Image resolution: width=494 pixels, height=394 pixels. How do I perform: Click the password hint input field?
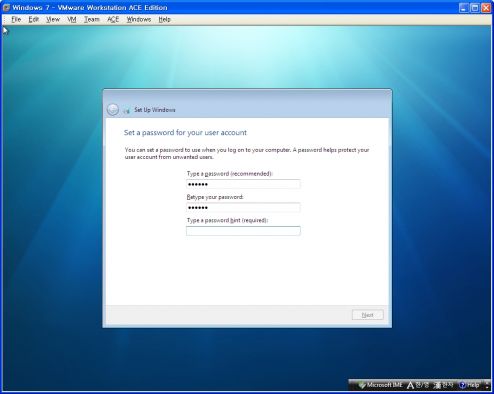tap(243, 231)
